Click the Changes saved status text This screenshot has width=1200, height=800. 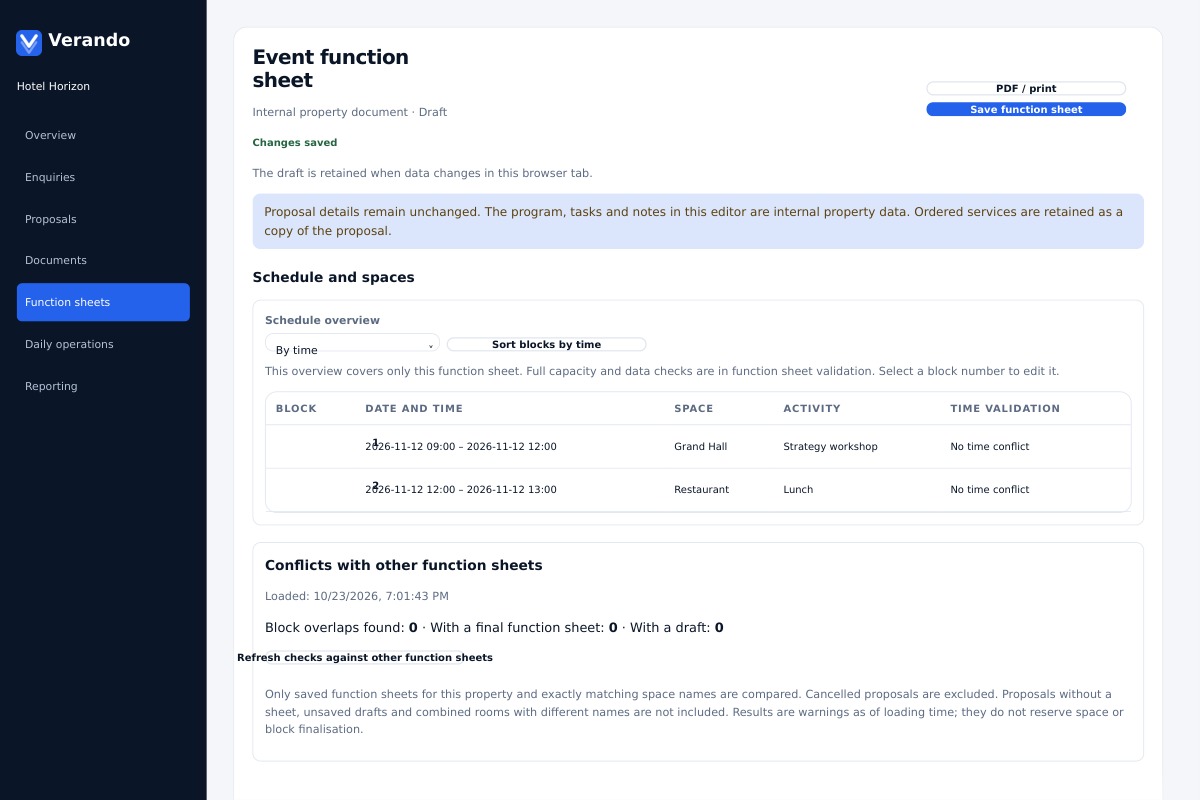(x=295, y=143)
